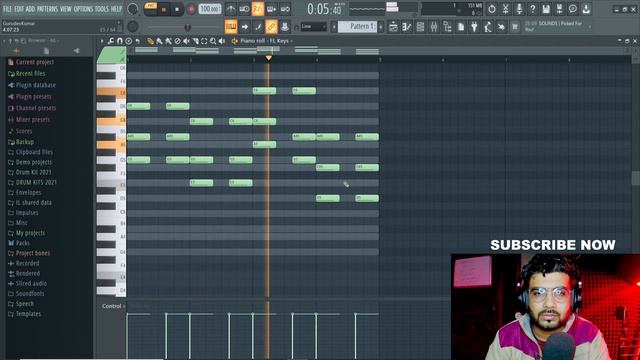The image size is (640, 360).
Task: Select the magnifier zoom tool in piano roll
Action: click(213, 41)
